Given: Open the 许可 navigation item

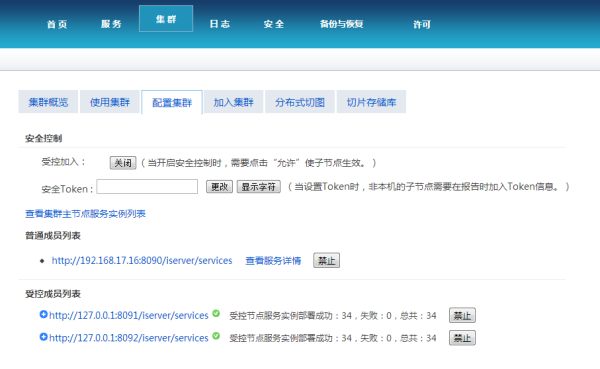Looking at the screenshot, I should coord(422,24).
